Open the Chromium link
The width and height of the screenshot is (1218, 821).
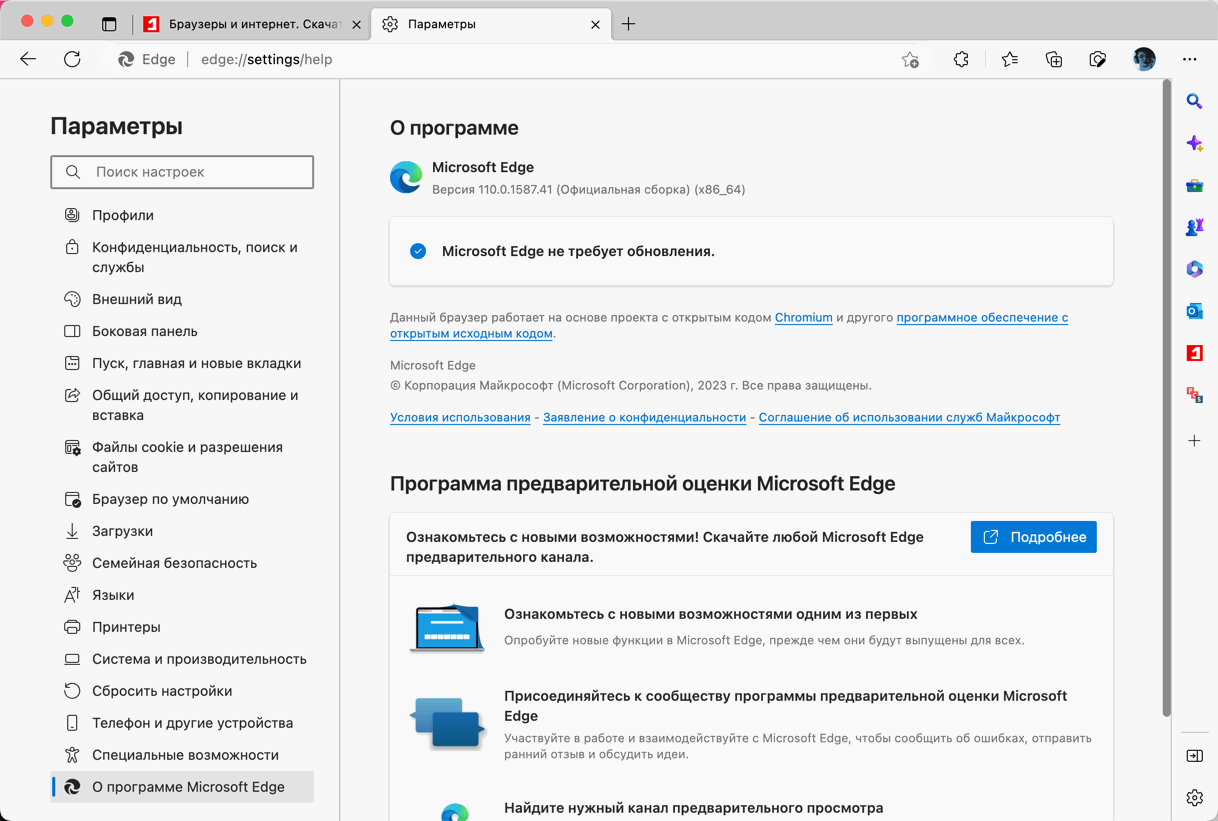pyautogui.click(x=803, y=317)
